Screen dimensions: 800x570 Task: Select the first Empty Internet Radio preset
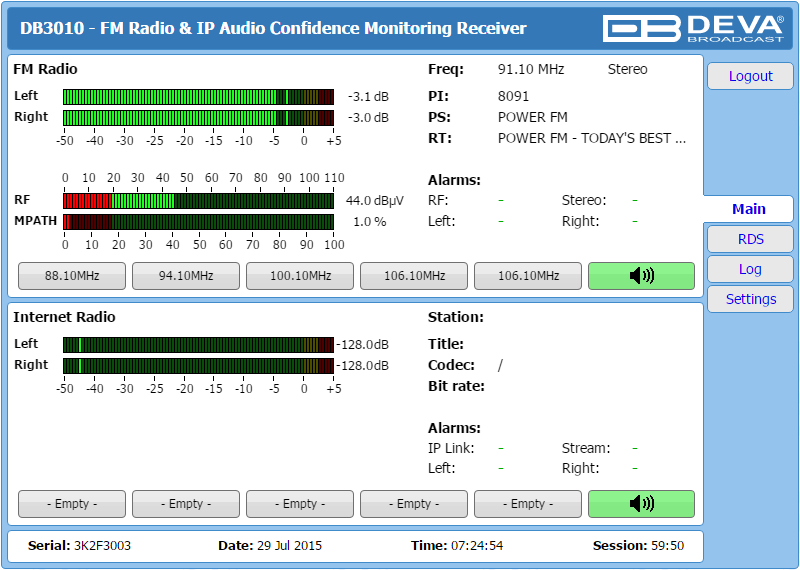72,504
